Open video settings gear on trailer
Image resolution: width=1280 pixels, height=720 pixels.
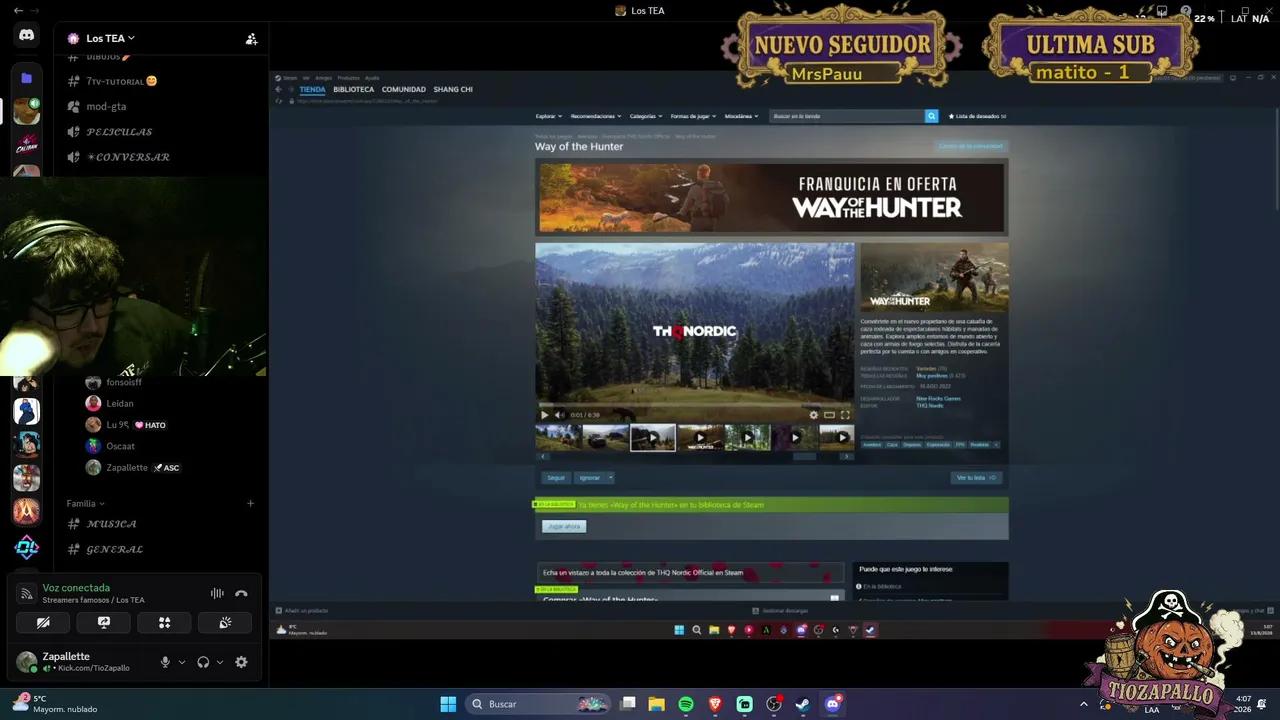(813, 415)
